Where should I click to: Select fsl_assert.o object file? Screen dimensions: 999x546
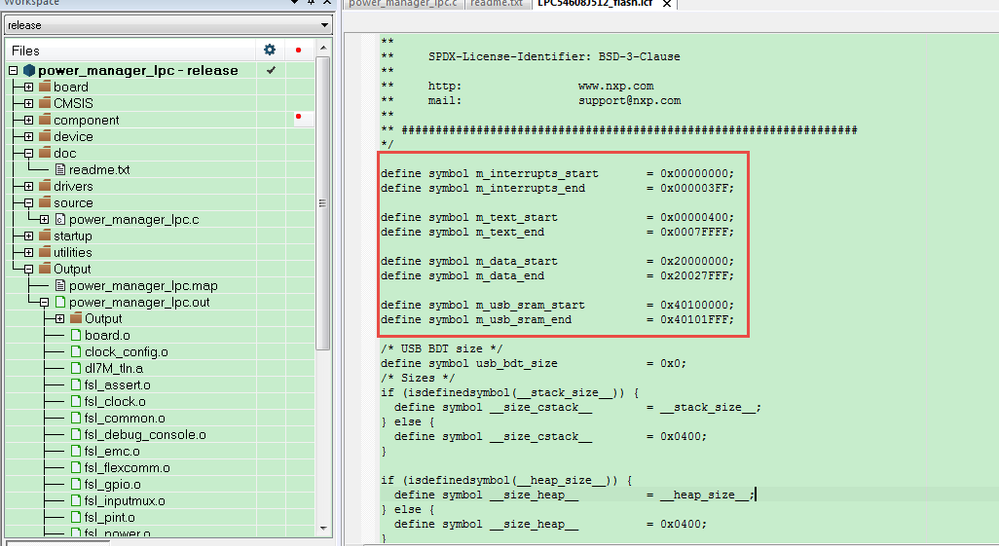pos(118,385)
